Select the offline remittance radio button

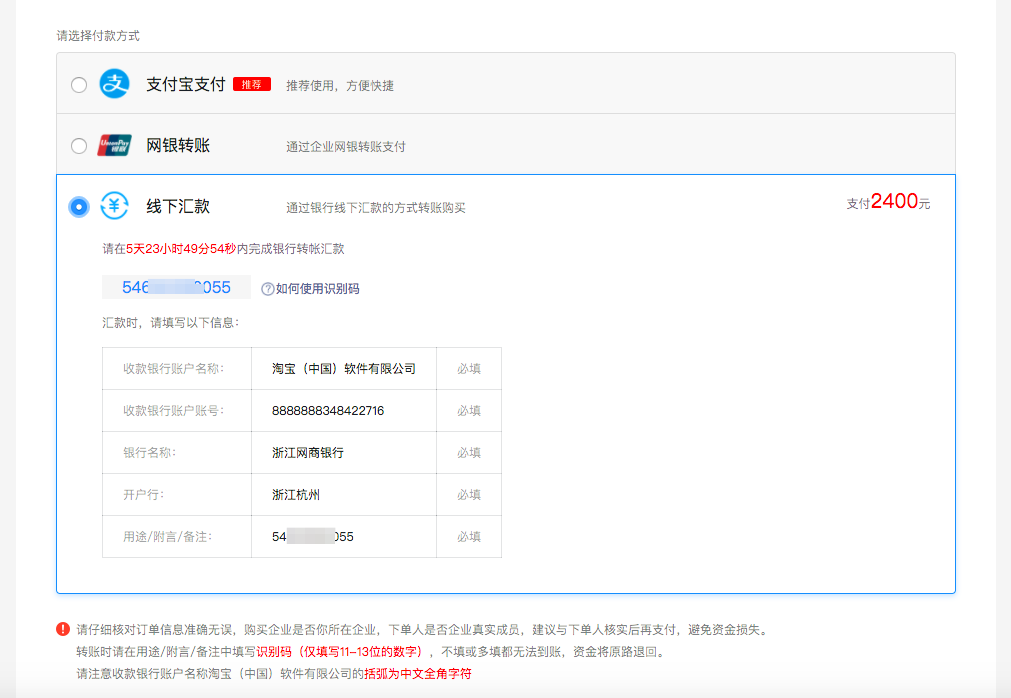(79, 207)
